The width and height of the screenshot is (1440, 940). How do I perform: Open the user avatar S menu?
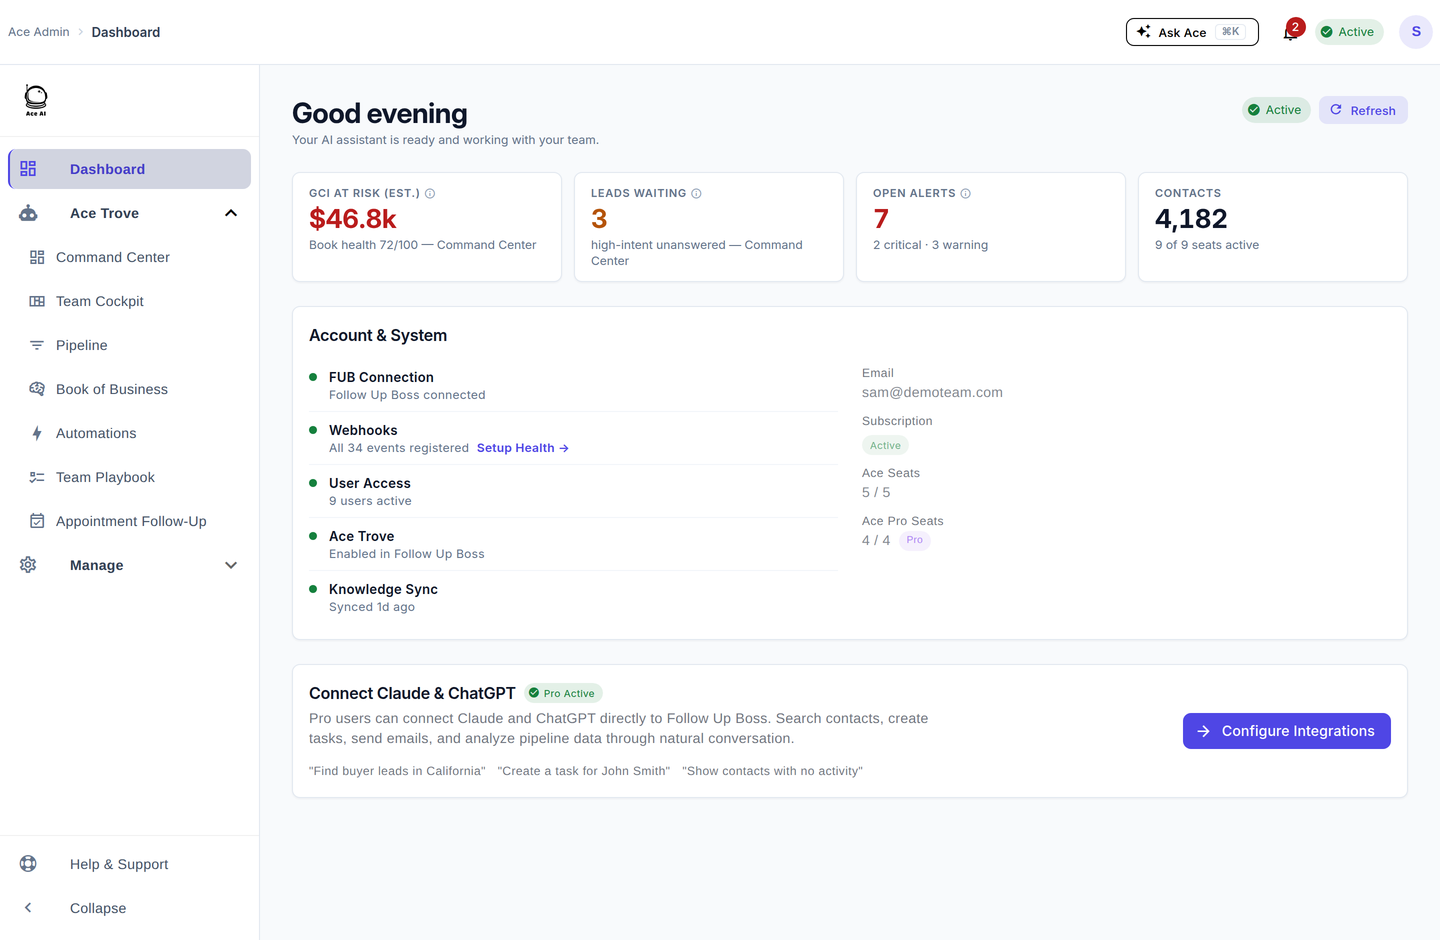[1416, 32]
